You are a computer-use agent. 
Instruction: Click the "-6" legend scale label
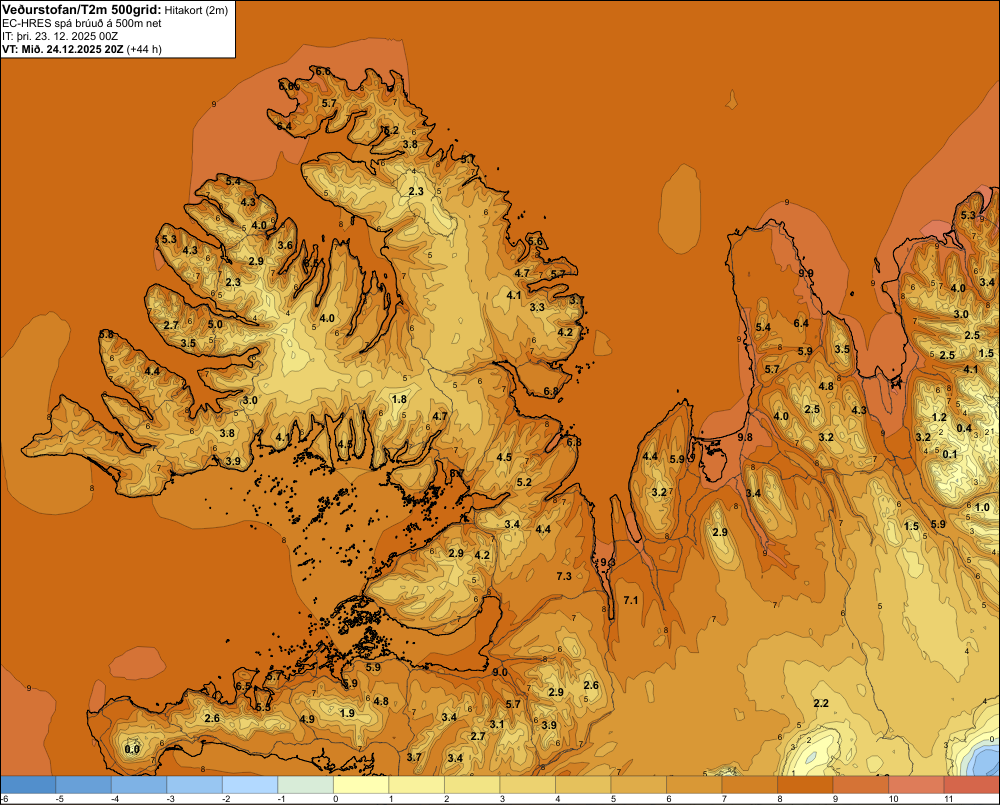pyautogui.click(x=4, y=799)
